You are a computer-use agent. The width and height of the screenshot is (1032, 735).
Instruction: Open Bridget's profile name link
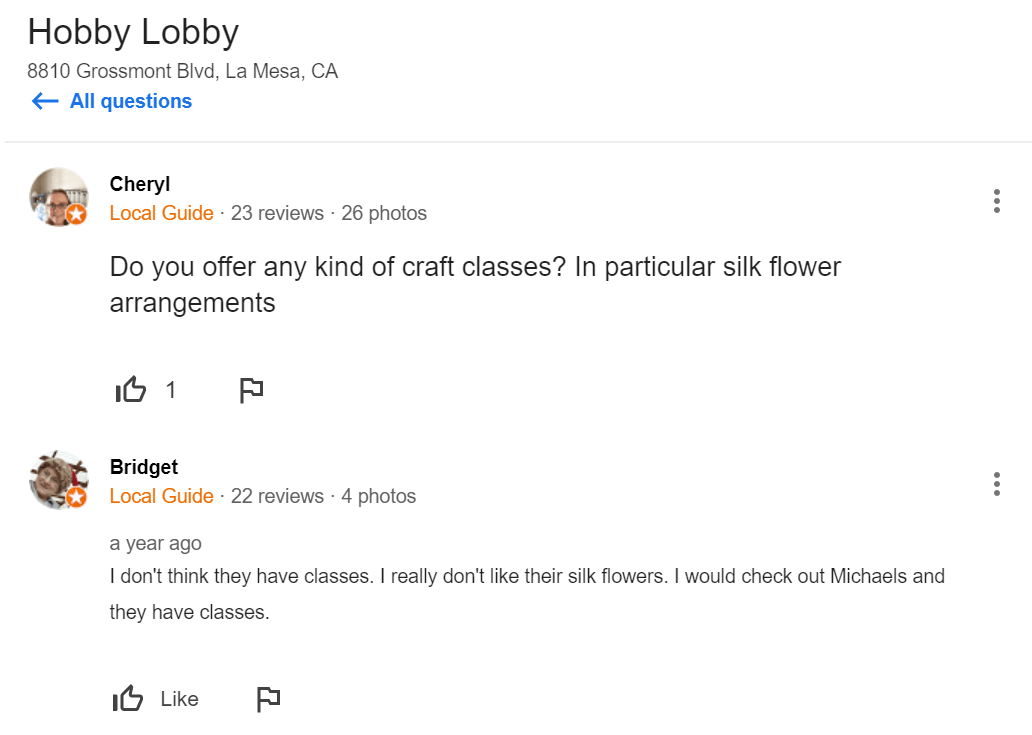144,467
